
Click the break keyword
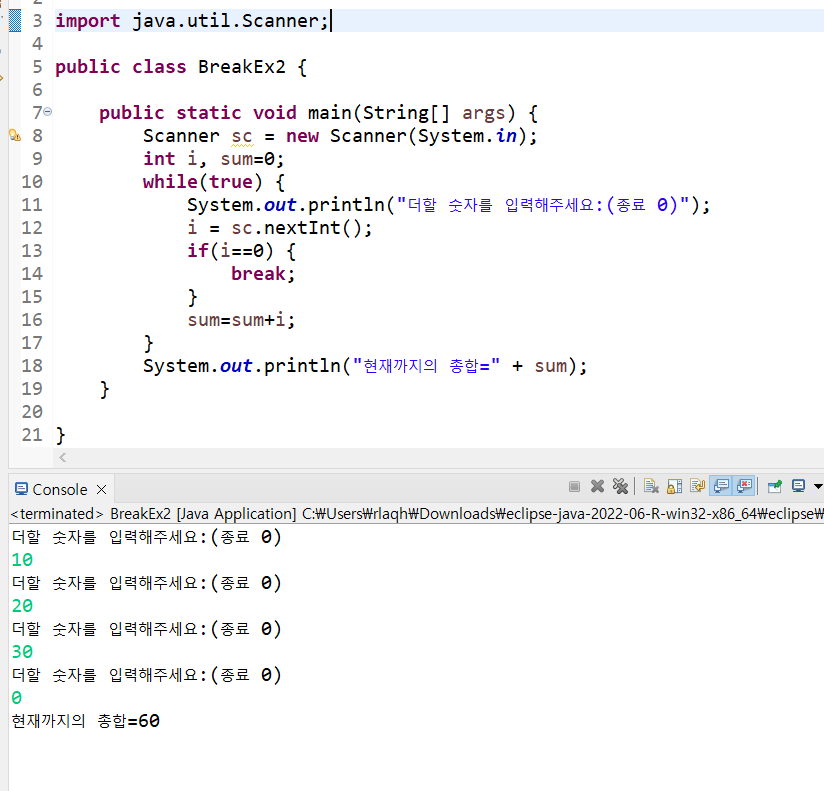259,274
